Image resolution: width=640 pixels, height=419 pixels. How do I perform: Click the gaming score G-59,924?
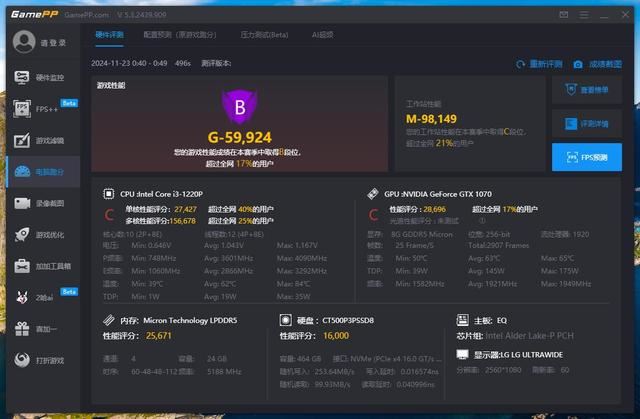[240, 137]
